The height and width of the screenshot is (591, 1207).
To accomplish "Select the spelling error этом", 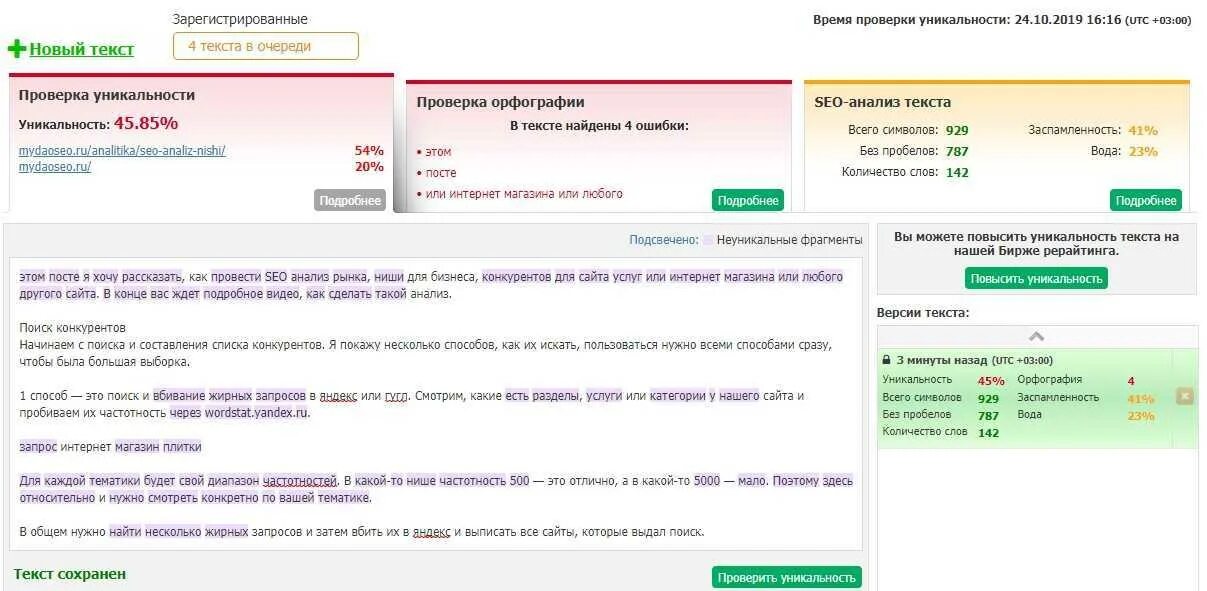I will click(438, 151).
